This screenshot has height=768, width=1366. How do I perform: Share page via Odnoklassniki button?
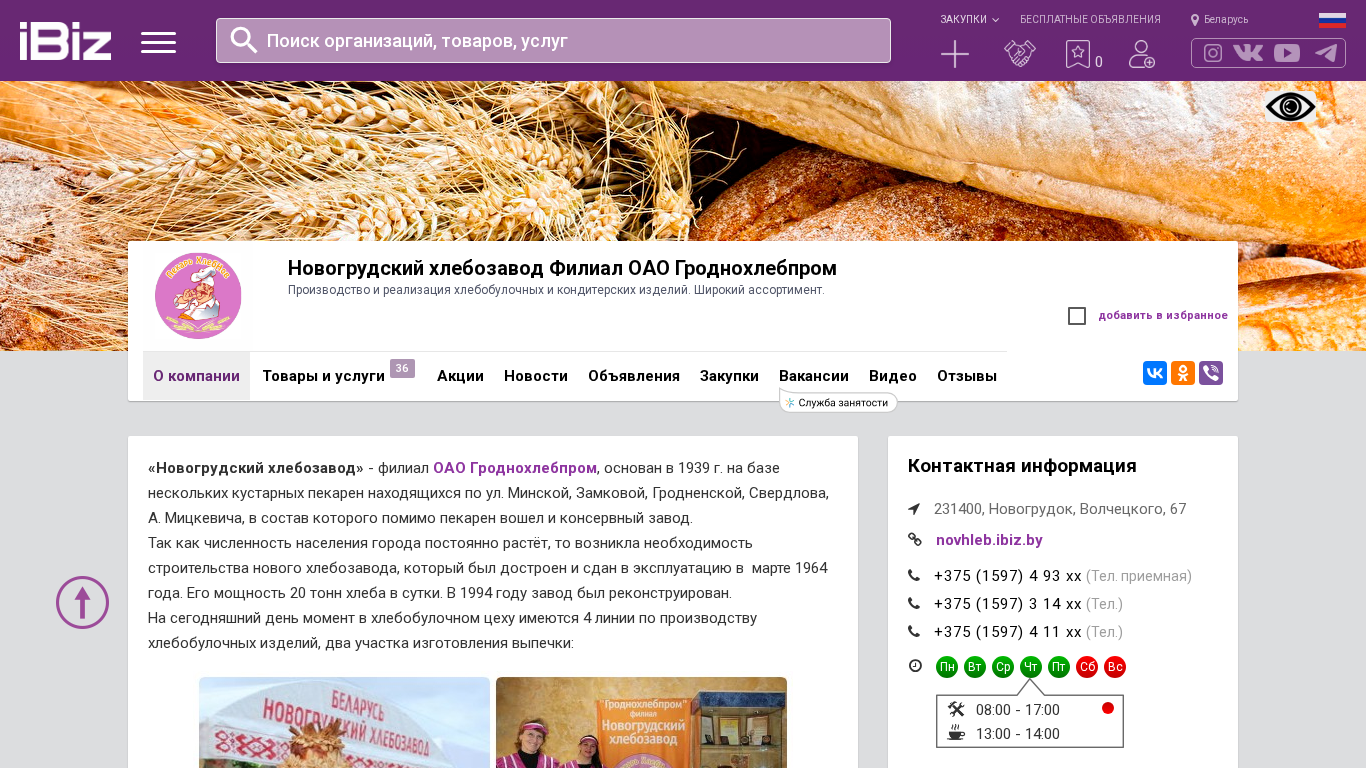point(1183,373)
